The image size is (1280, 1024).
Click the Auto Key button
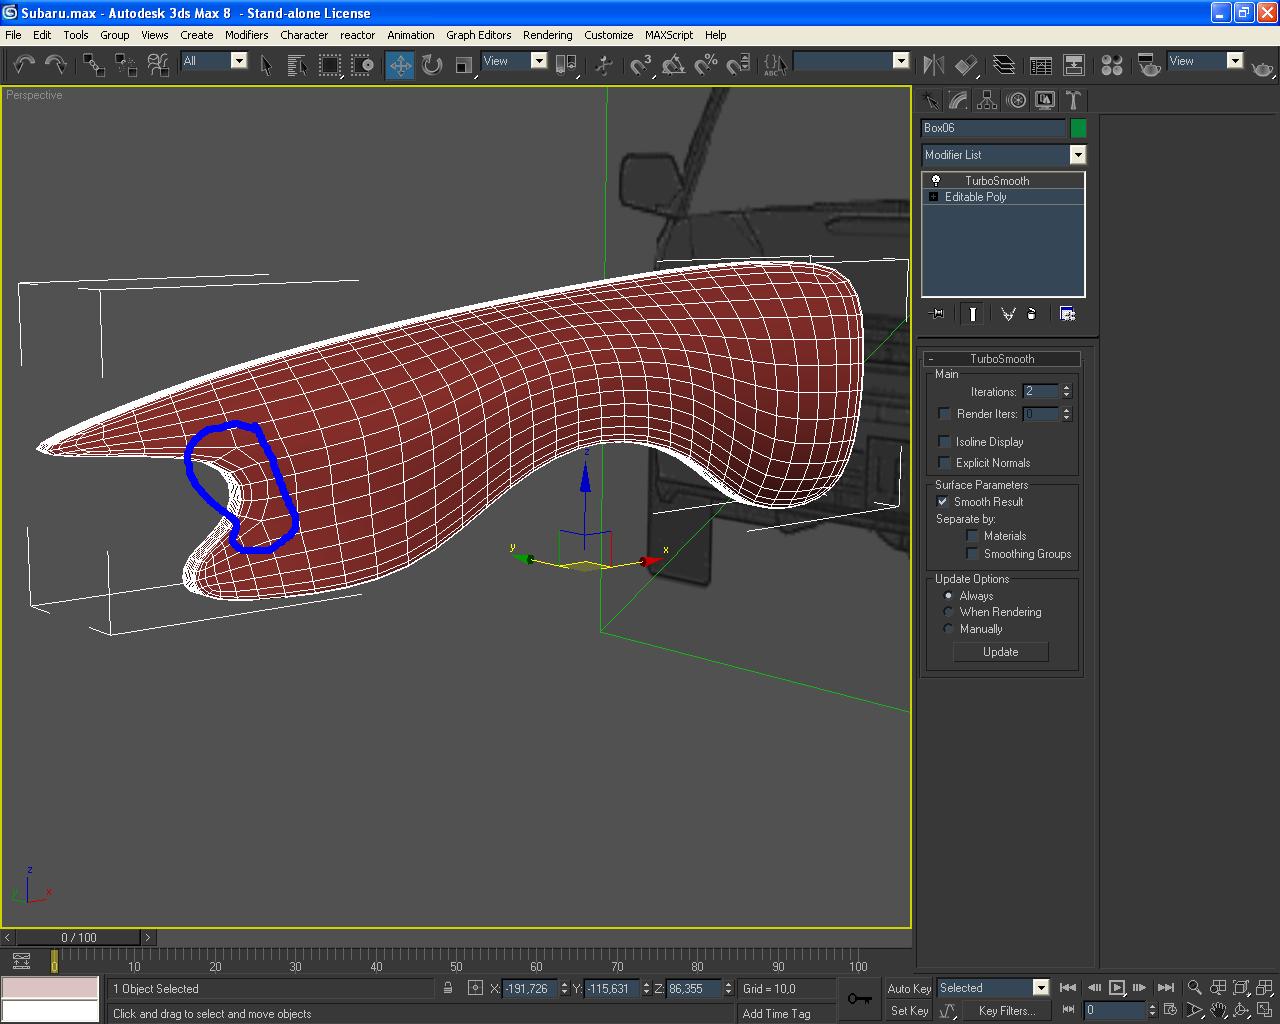908,988
